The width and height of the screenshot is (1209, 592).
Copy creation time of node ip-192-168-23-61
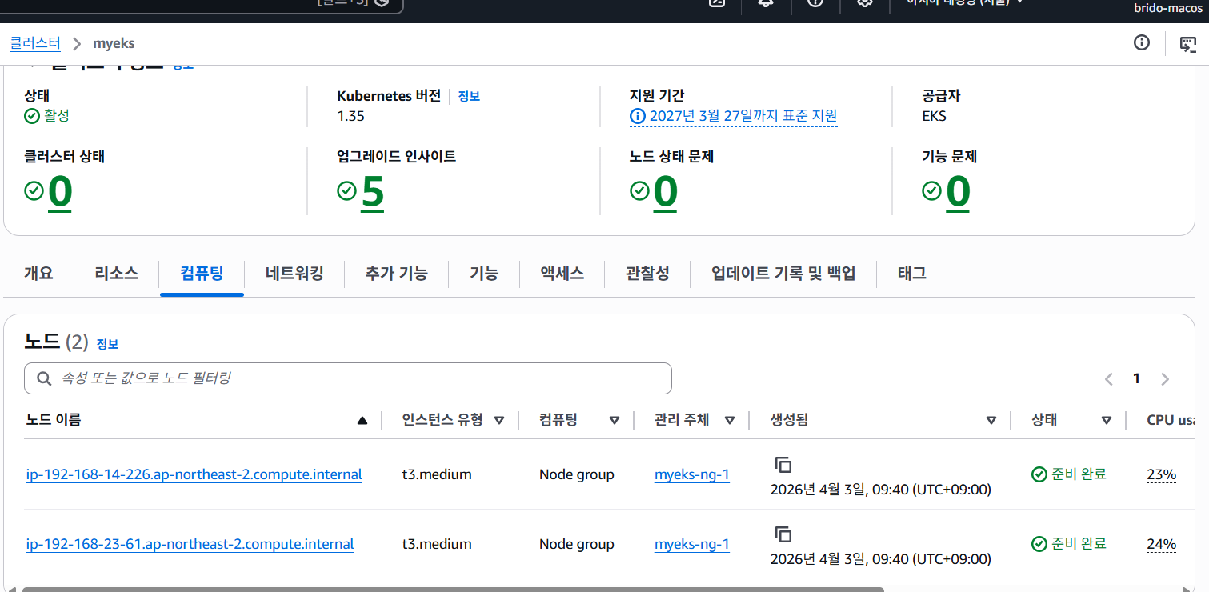(783, 534)
